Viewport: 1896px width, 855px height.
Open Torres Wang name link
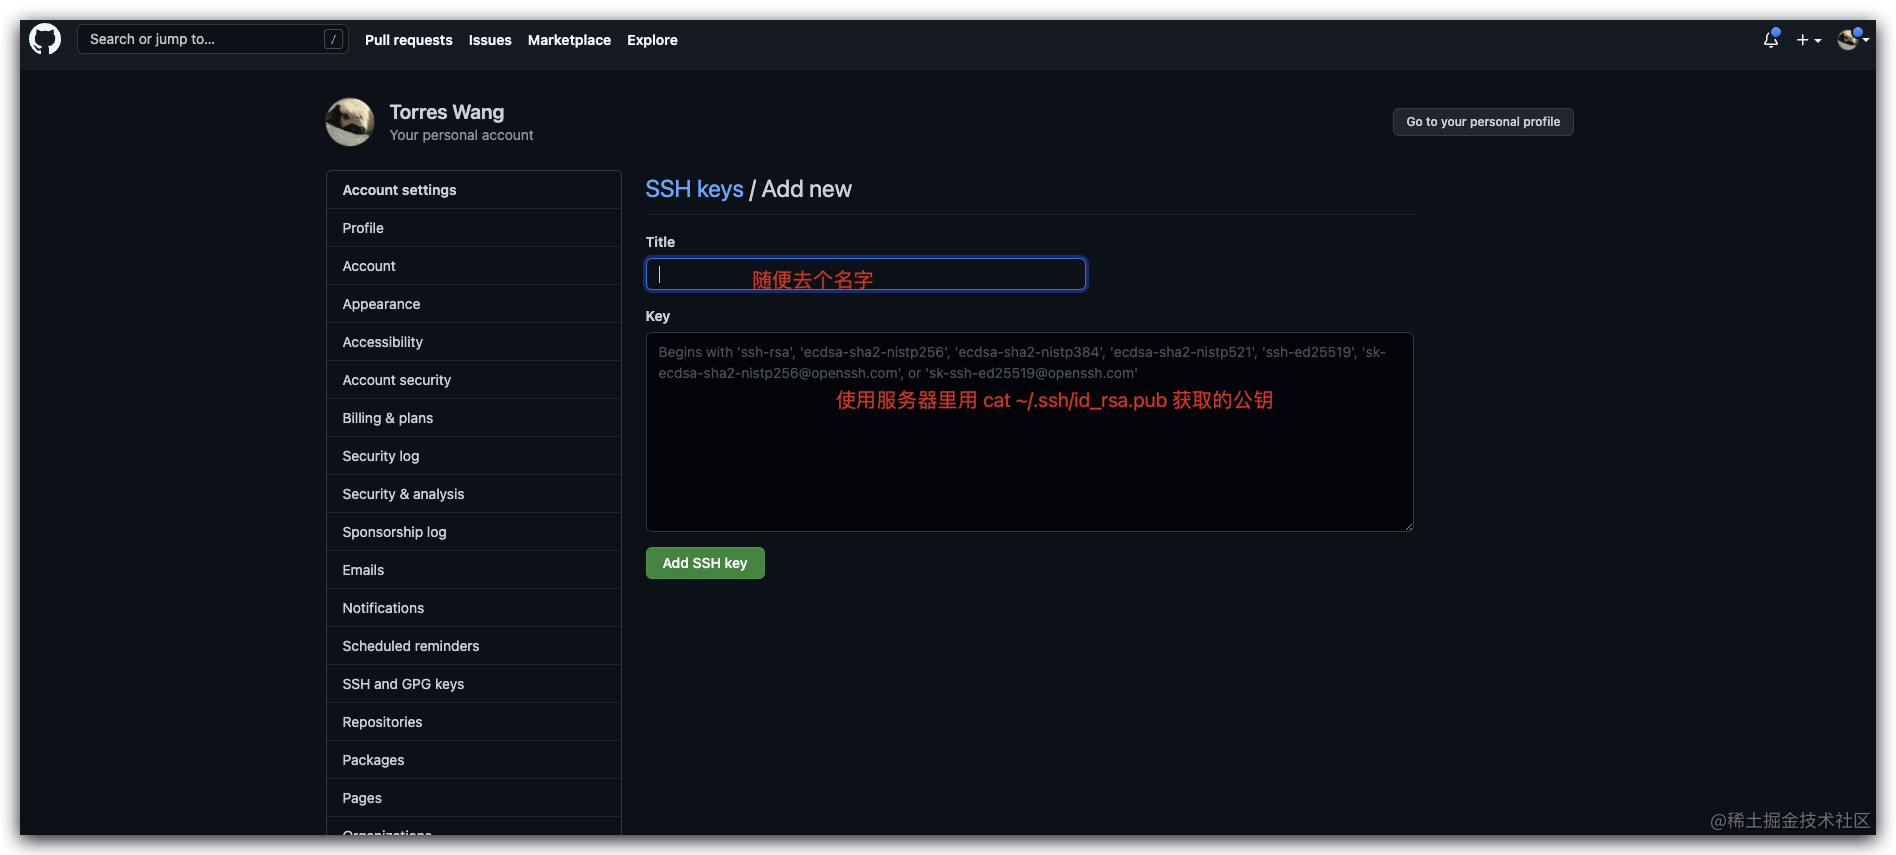tap(446, 112)
